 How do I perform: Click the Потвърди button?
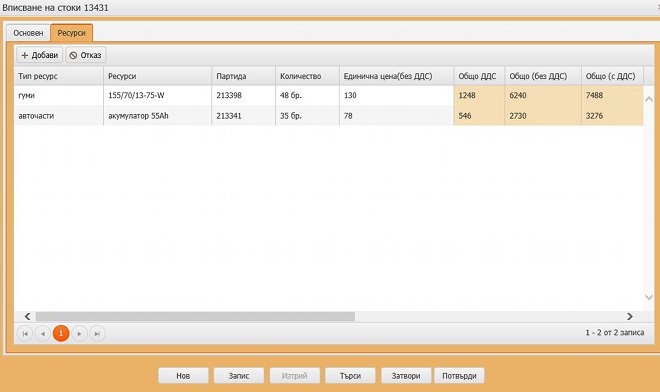(x=459, y=376)
